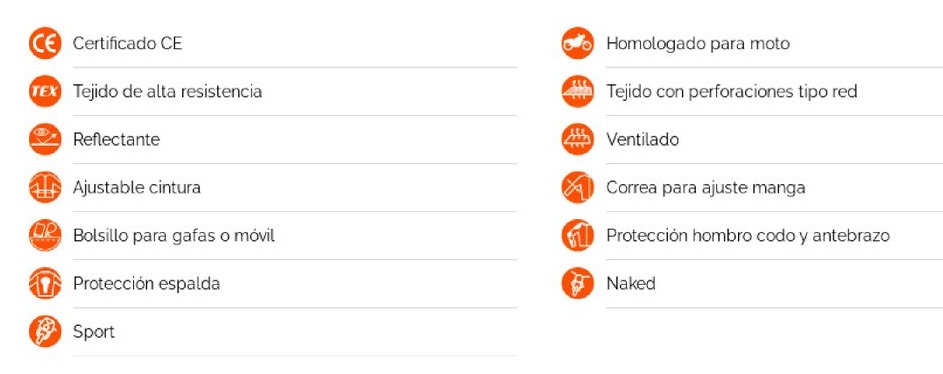Click the Reflectante eye icon

pos(45,139)
